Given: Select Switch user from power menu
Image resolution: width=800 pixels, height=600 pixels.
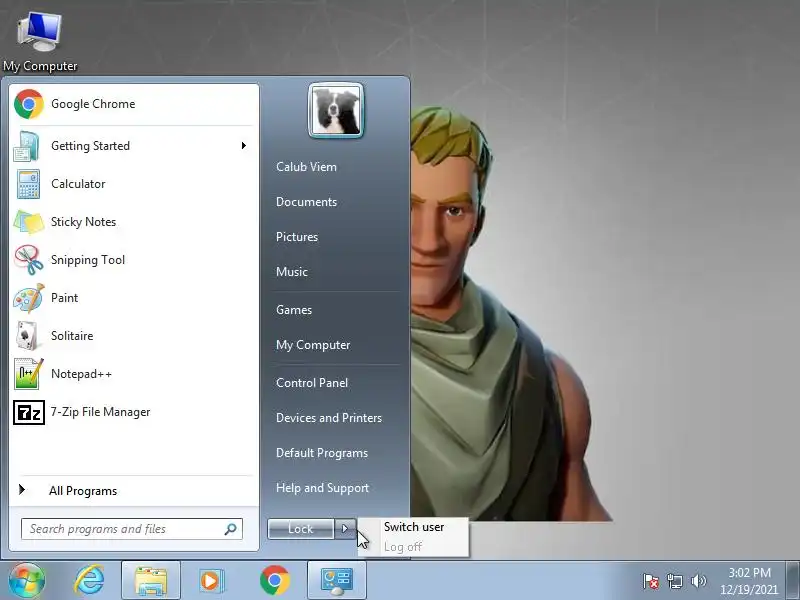Looking at the screenshot, I should [414, 527].
